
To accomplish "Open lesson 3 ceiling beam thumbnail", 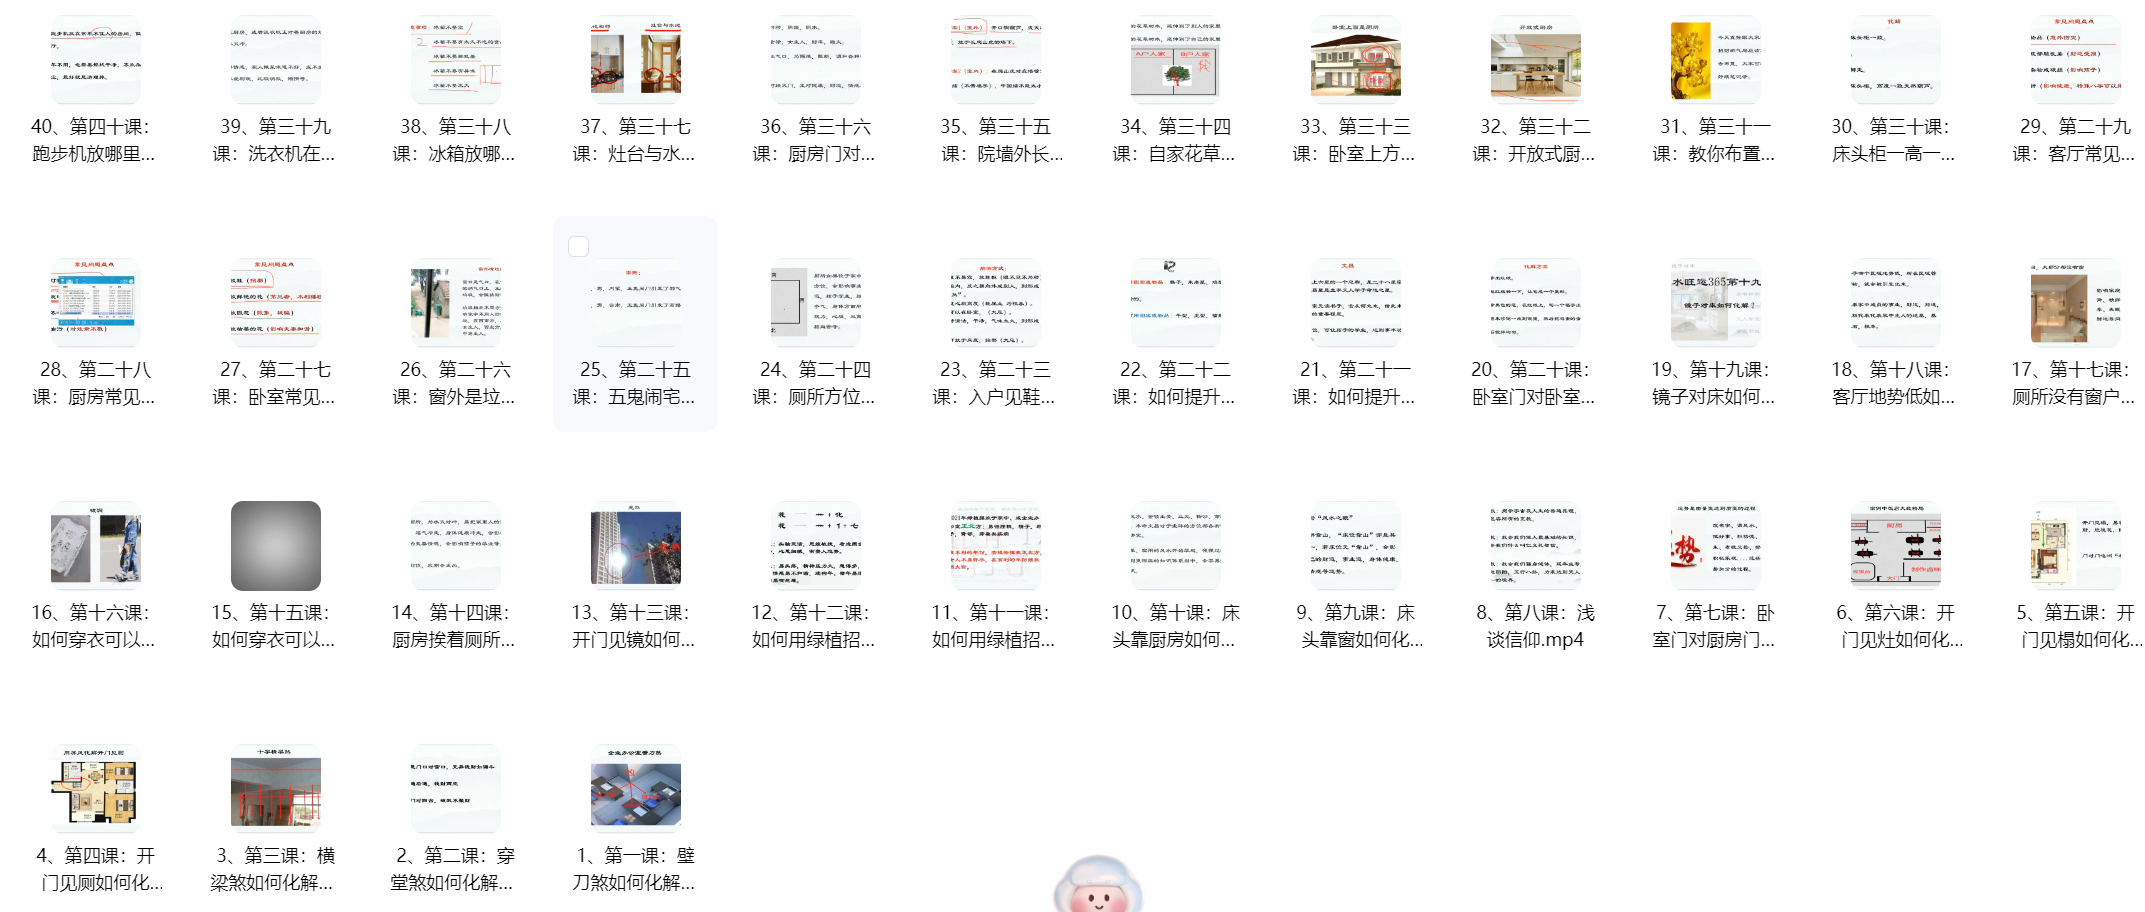I will [x=275, y=789].
